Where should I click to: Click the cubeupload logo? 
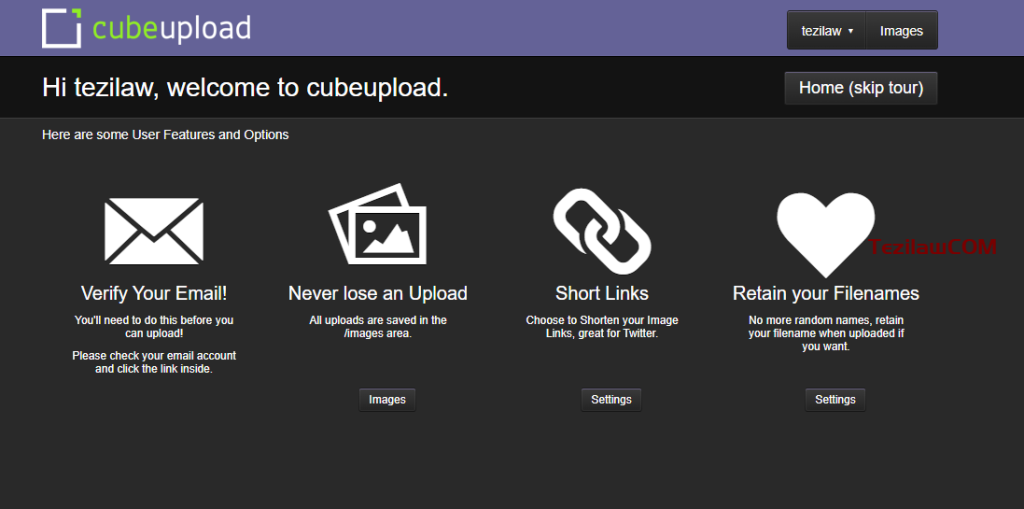pos(146,29)
